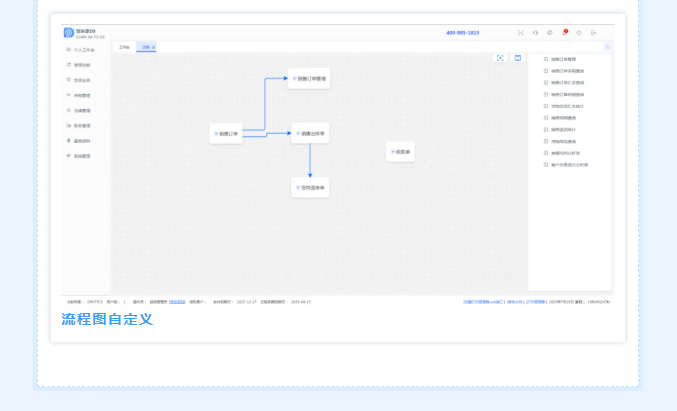Open customer support headset icon
Screen dimensions: 677x411
coord(535,33)
